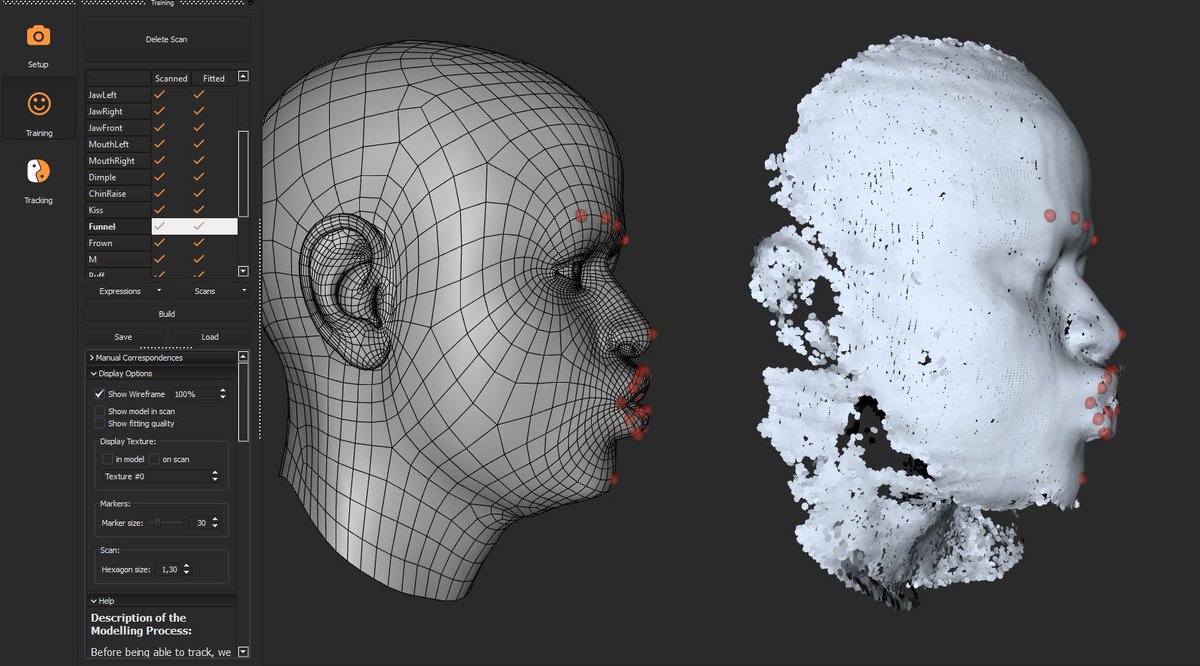This screenshot has height=666, width=1200.
Task: Select the ChinRaise expression row
Action: coord(161,193)
